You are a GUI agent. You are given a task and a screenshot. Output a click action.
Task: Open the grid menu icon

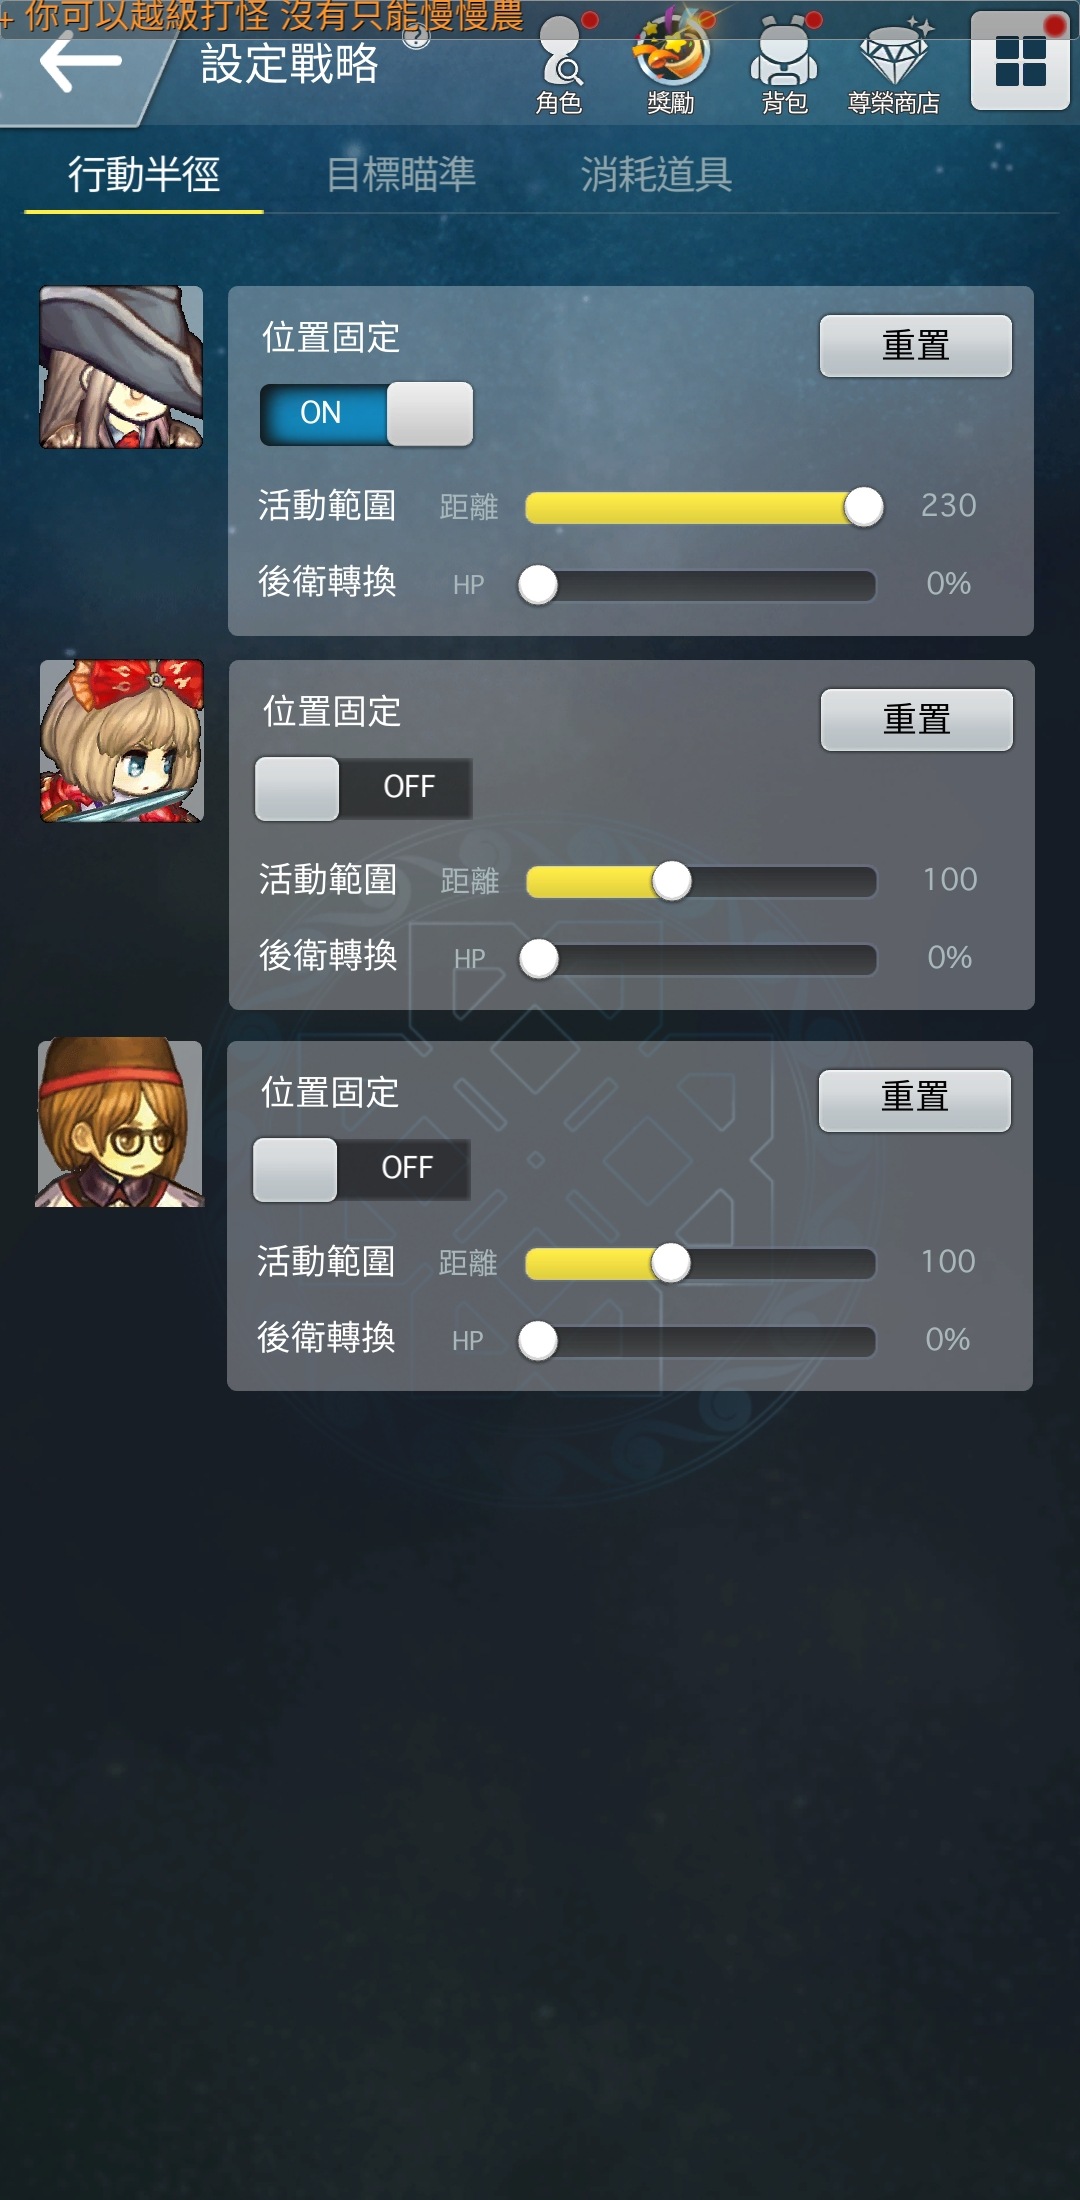tap(1020, 61)
